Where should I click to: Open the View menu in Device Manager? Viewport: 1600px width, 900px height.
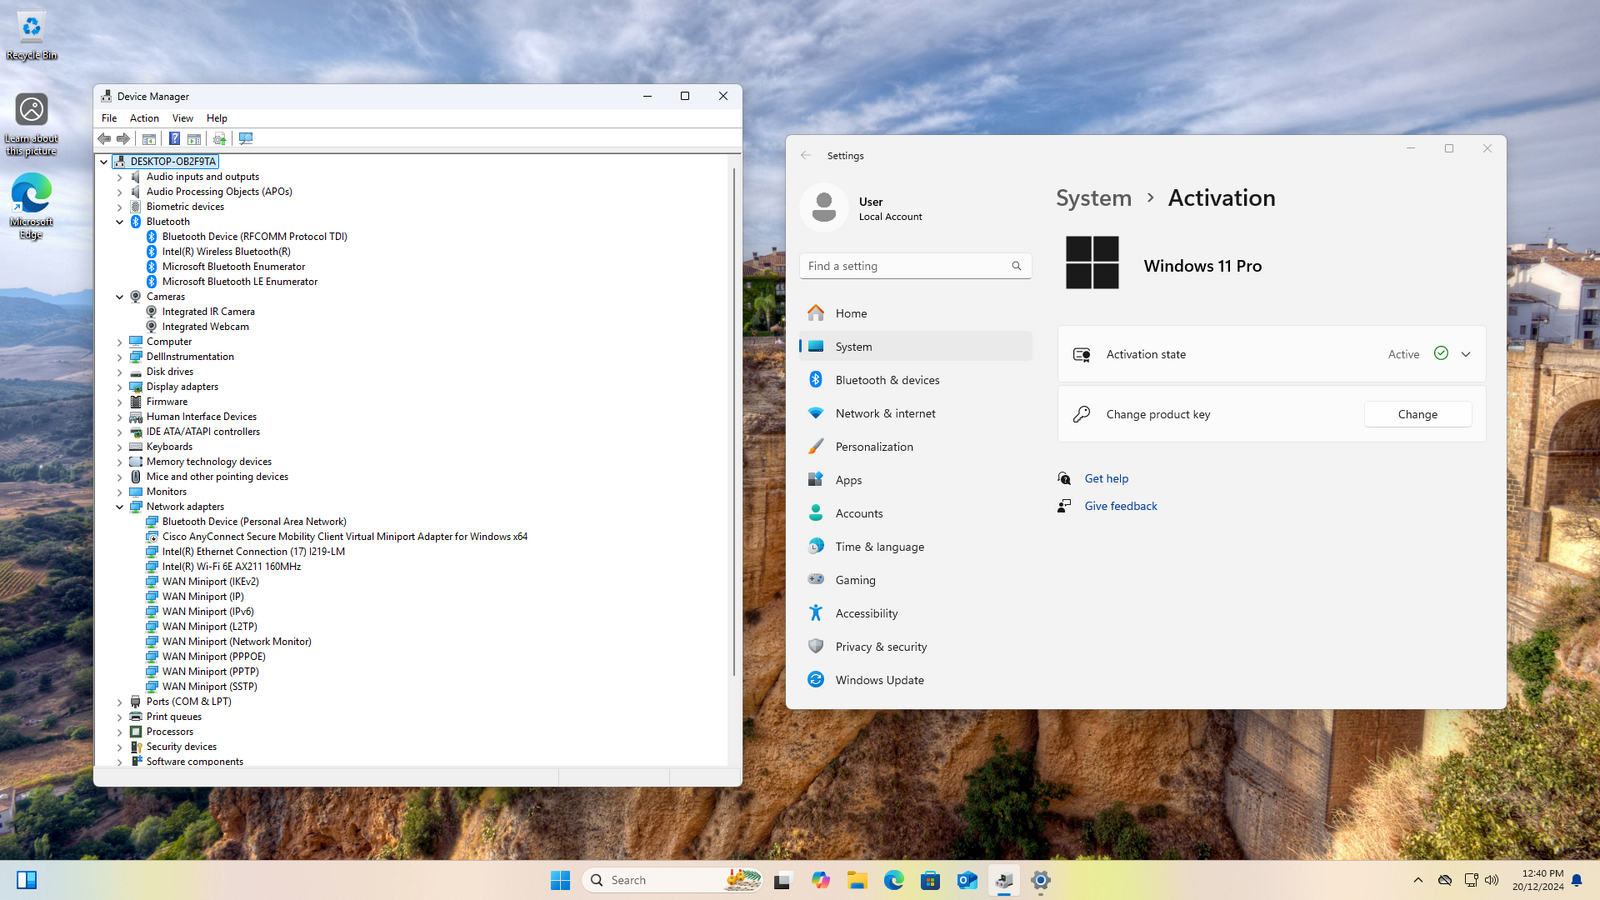click(x=182, y=118)
